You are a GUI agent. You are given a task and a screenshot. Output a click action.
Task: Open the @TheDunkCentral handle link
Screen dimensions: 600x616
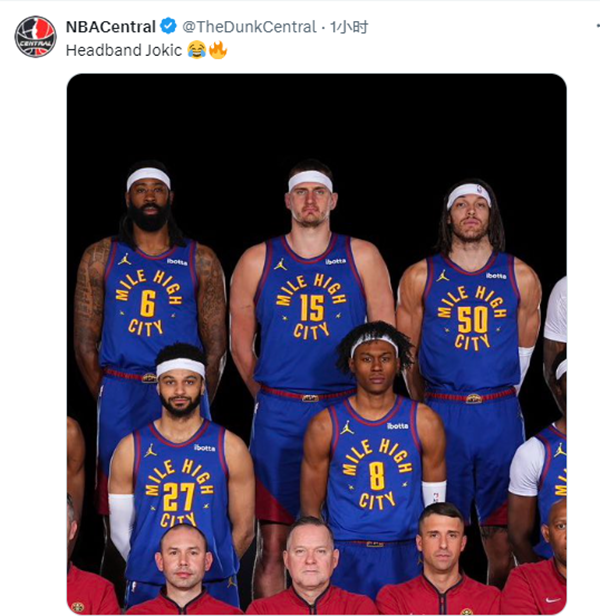[x=248, y=26]
